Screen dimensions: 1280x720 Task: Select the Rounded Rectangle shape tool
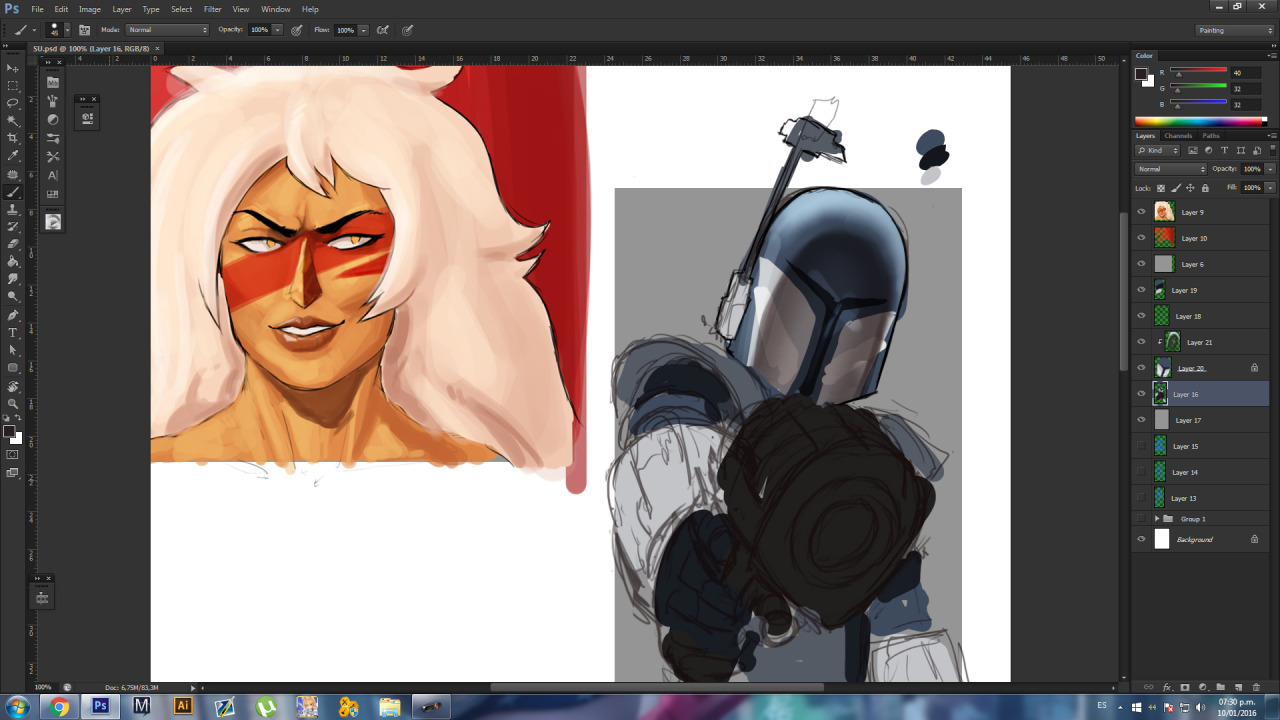pyautogui.click(x=13, y=368)
